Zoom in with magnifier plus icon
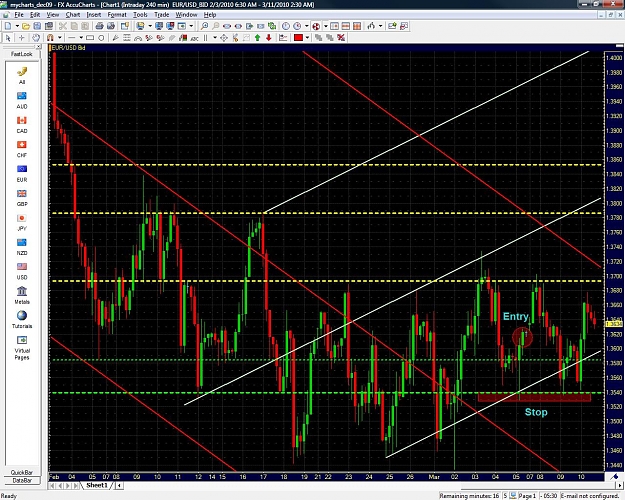Viewport: 625px width, 500px height. pyautogui.click(x=204, y=26)
